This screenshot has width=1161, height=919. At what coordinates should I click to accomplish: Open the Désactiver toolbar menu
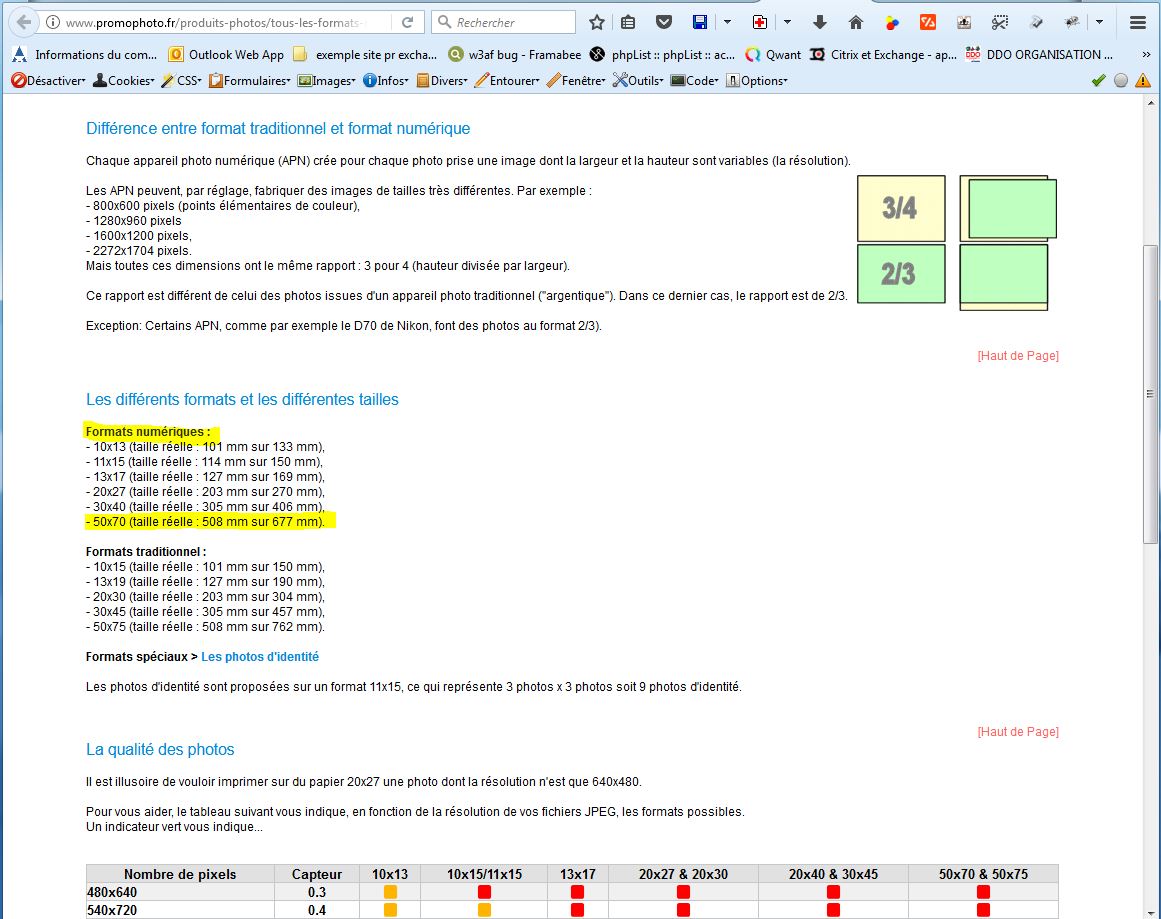tap(48, 81)
